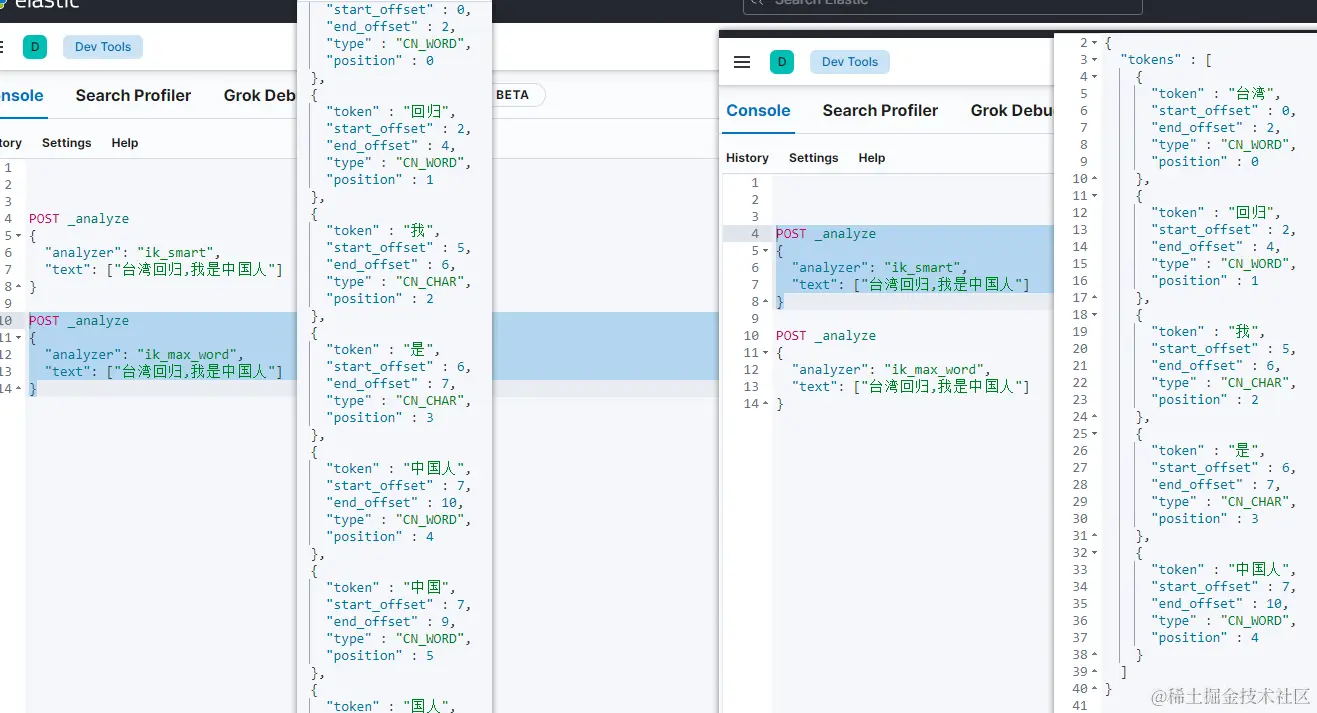The width and height of the screenshot is (1317, 713).
Task: Click "analyzer": "ik_max_word" line in right editor
Action: tap(891, 370)
